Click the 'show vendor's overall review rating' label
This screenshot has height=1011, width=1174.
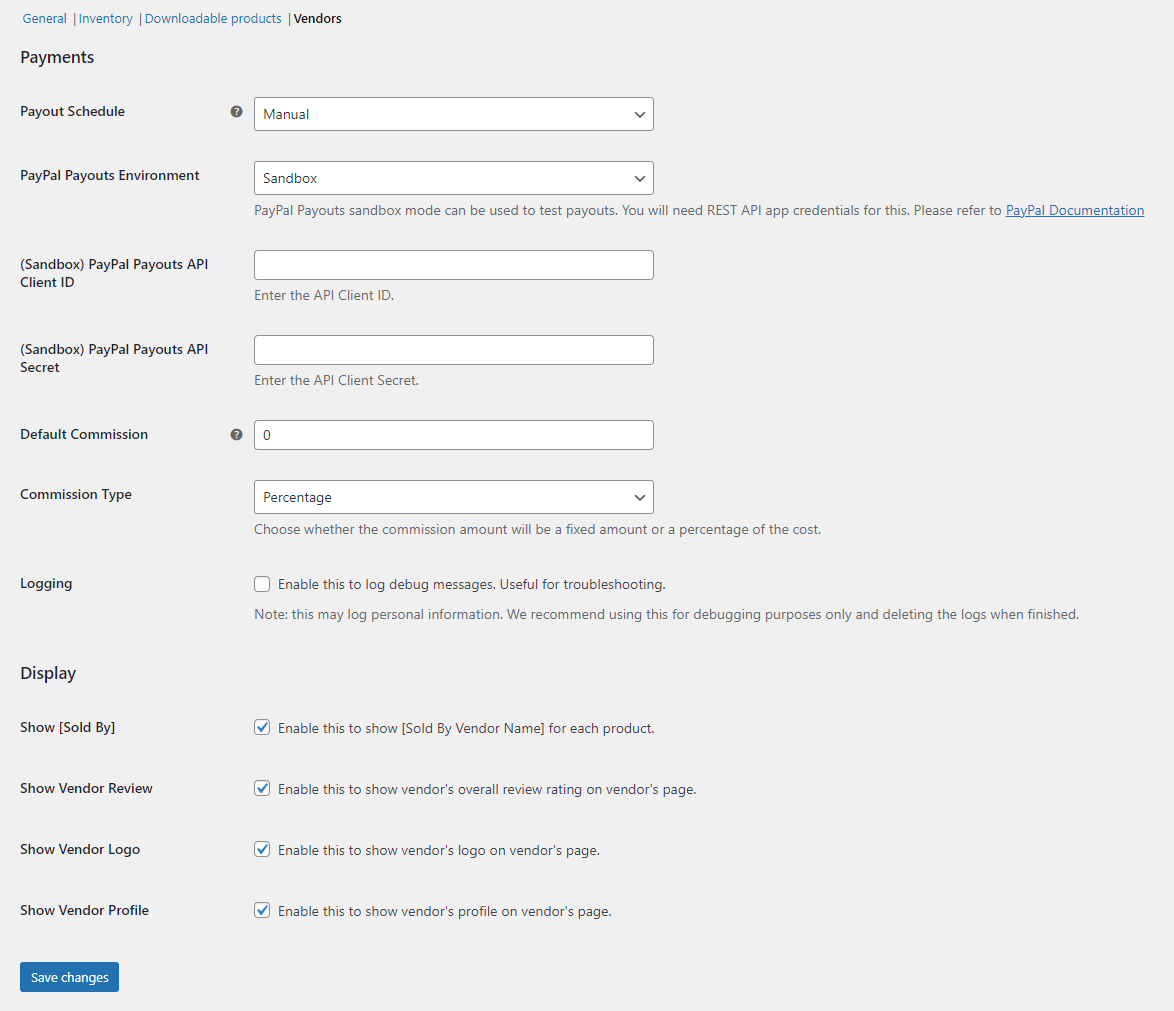coord(487,789)
